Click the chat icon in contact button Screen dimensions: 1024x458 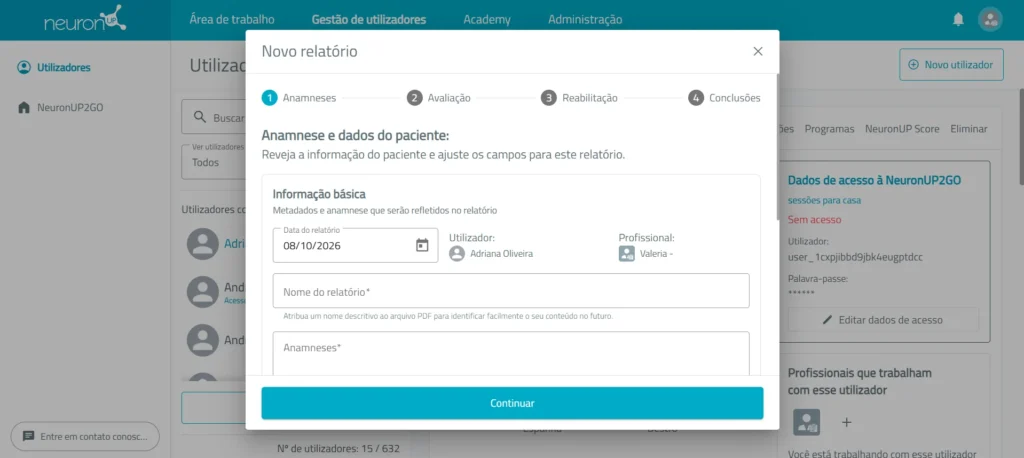pyautogui.click(x=28, y=436)
